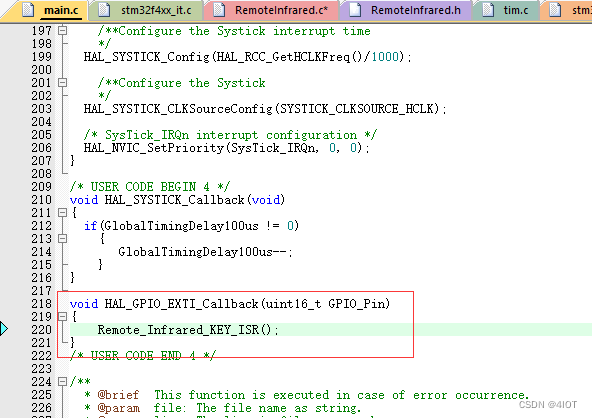Click GlobalTimingDelay100us-- statement on line 214
This screenshot has width=592, height=418.
point(205,252)
